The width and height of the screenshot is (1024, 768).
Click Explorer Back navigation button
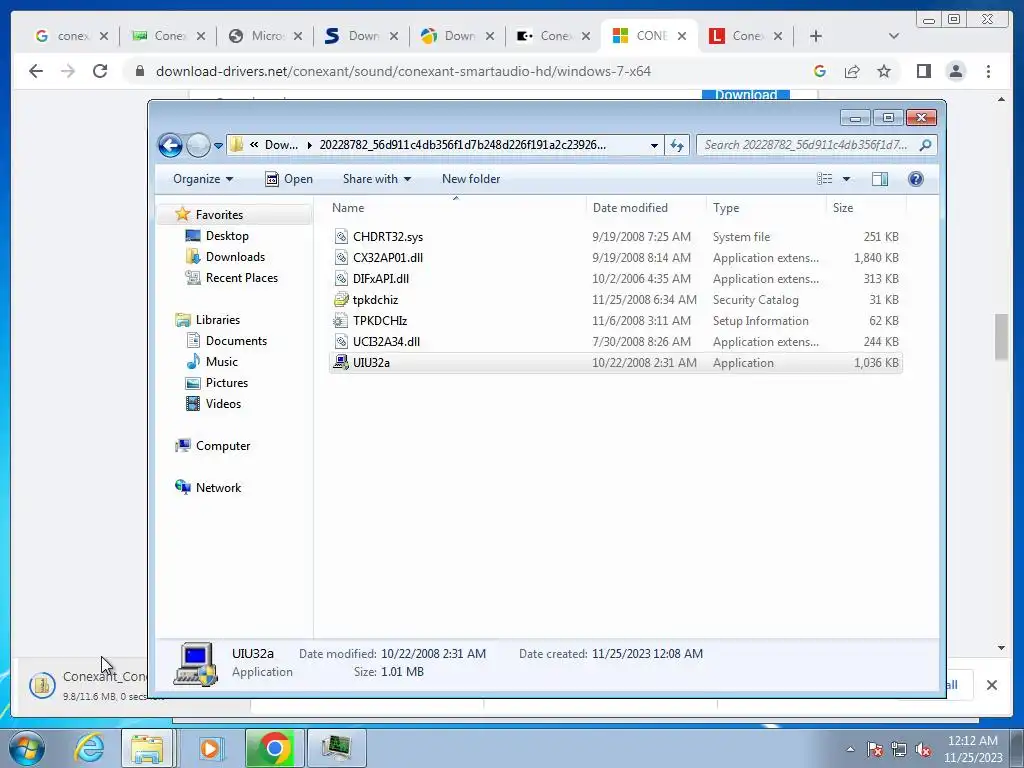pyautogui.click(x=170, y=145)
